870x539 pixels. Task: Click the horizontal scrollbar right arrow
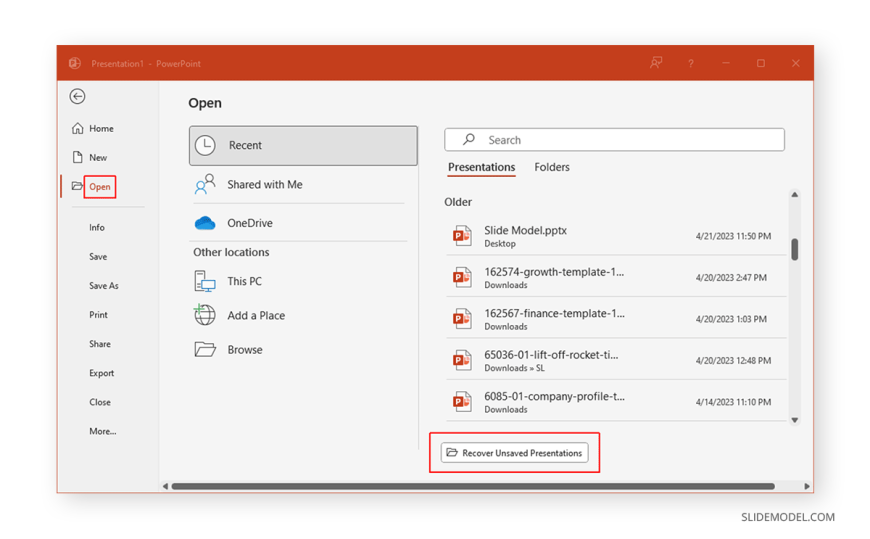click(x=807, y=487)
